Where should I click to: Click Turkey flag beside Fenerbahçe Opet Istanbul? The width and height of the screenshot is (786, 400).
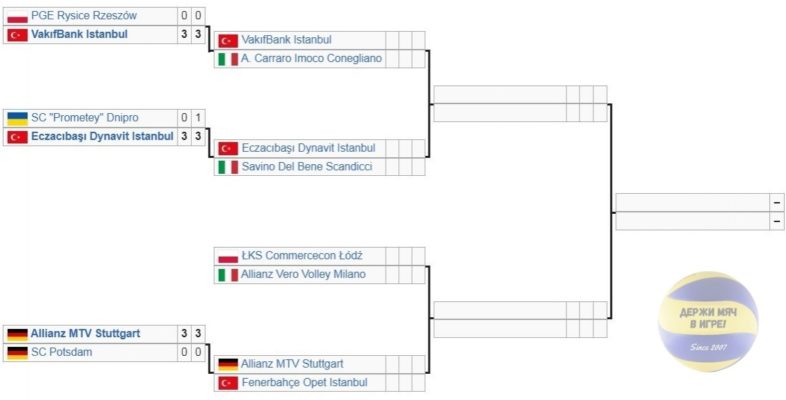[228, 383]
